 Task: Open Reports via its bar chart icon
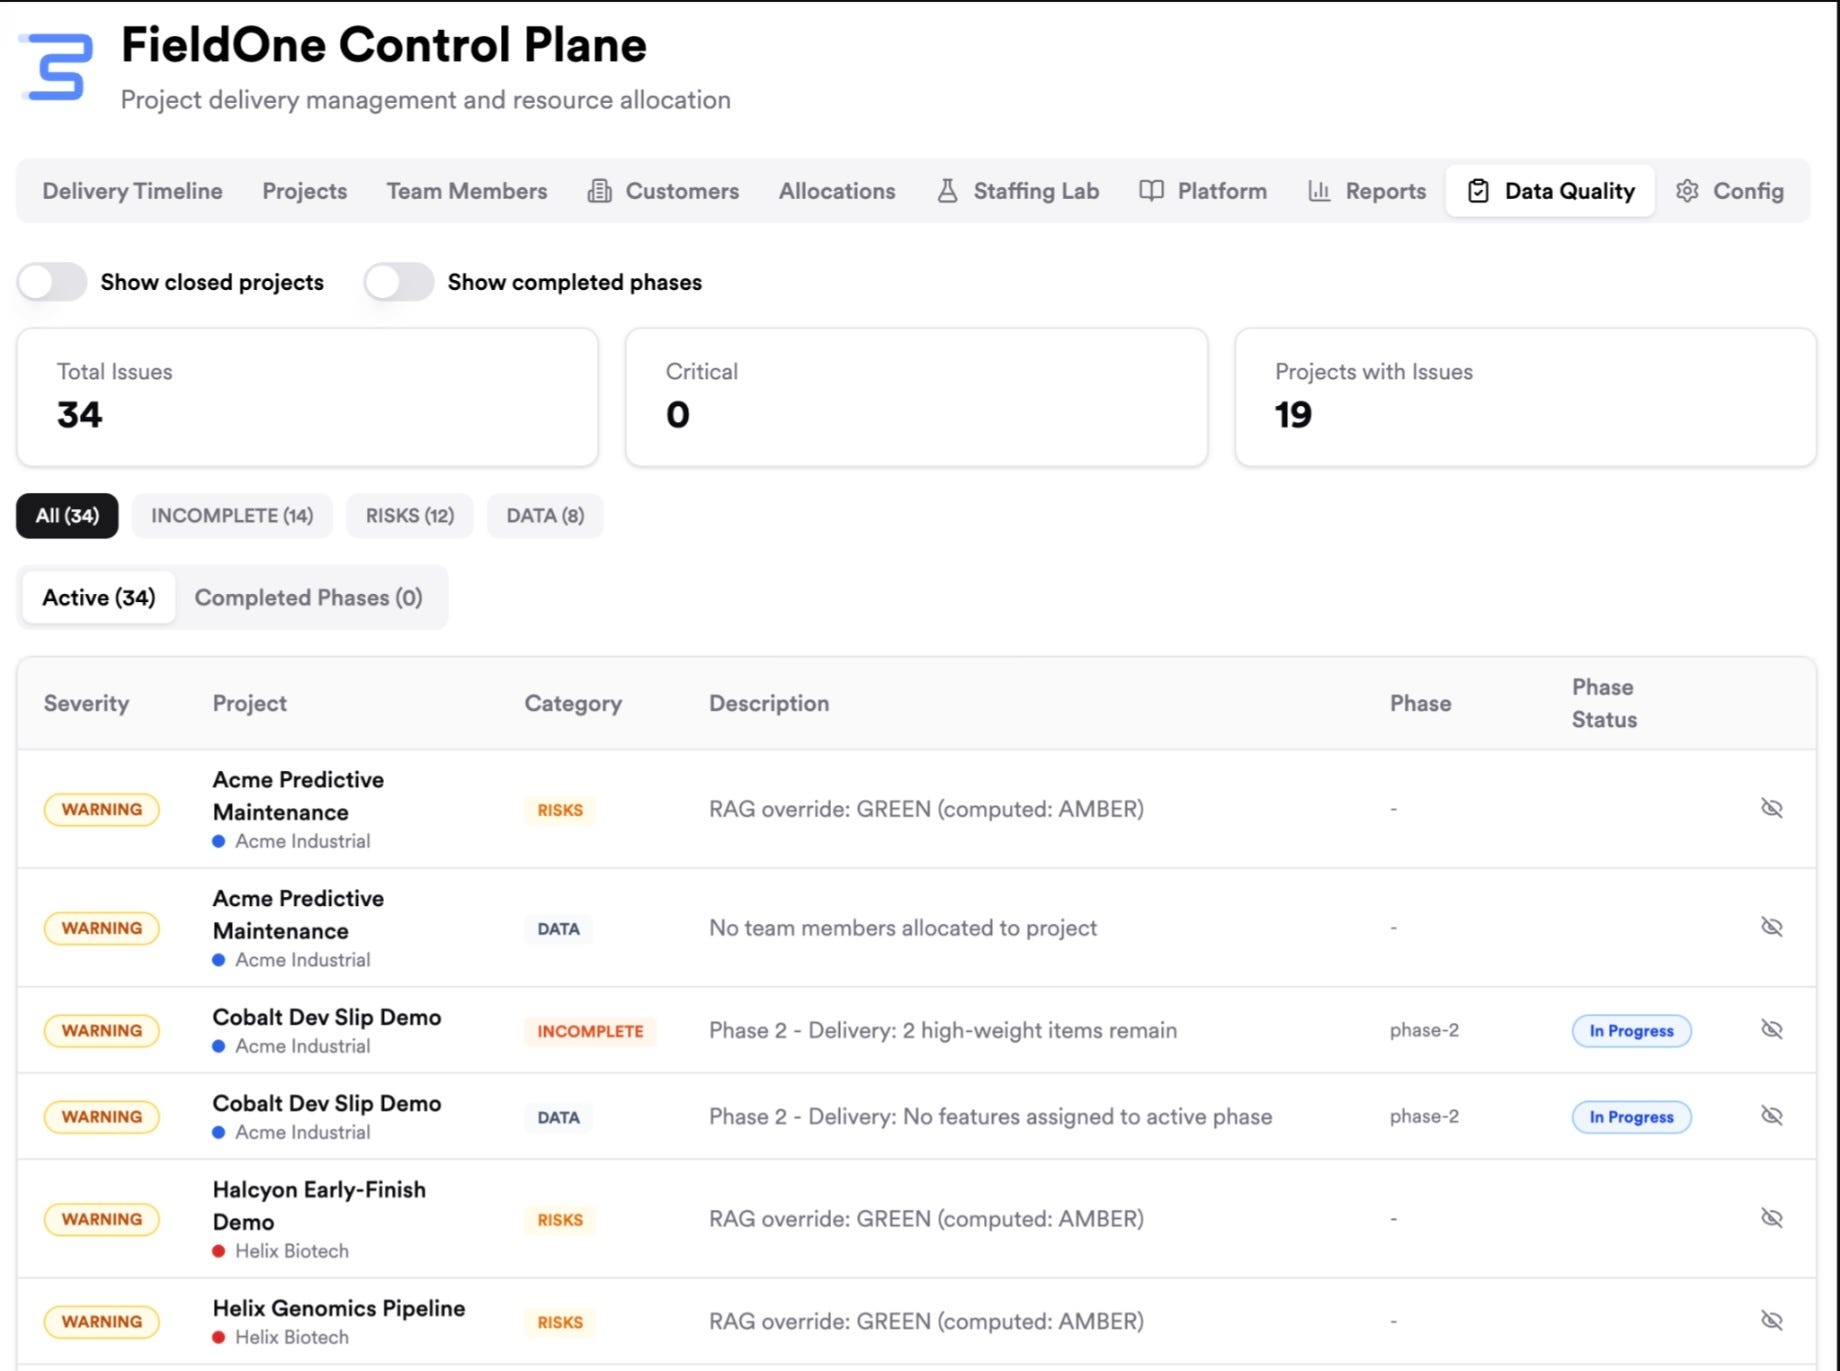coord(1319,191)
